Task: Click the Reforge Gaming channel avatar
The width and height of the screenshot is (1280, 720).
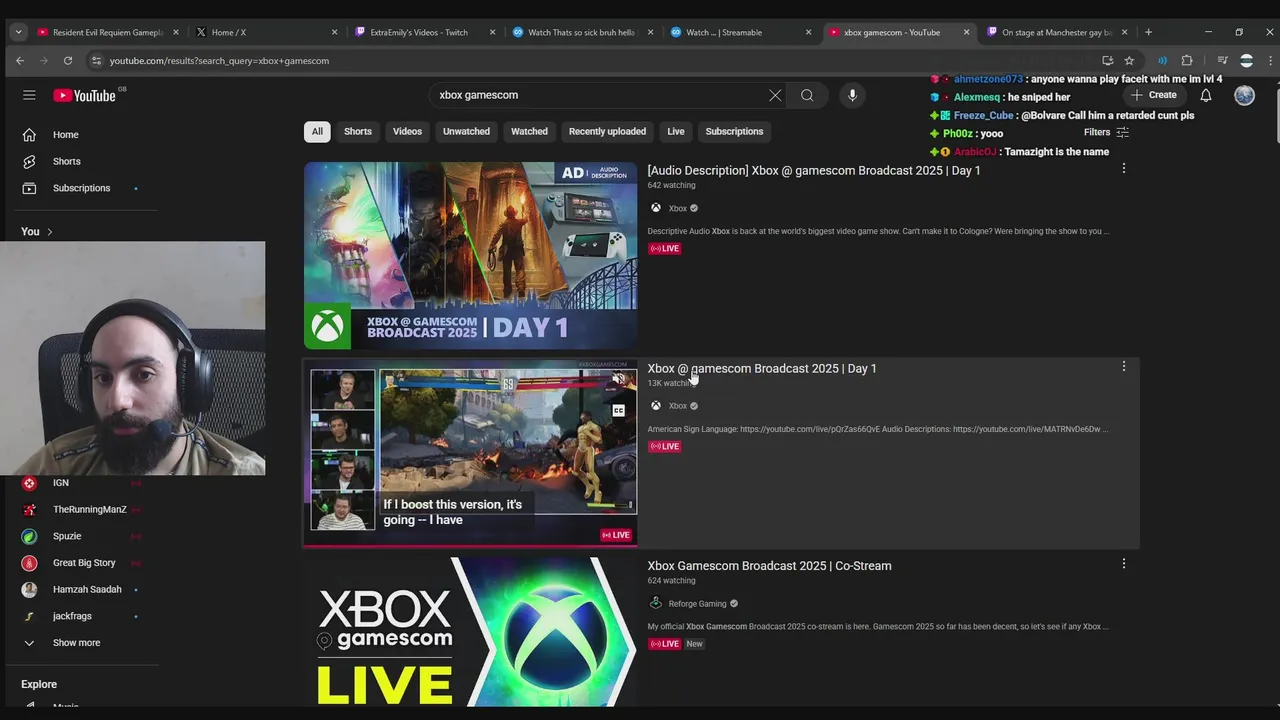Action: tap(656, 603)
